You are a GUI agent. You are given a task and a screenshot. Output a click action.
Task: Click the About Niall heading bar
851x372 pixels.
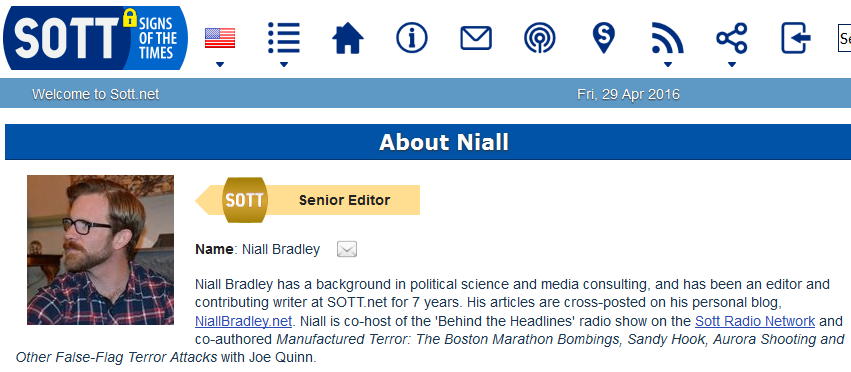click(428, 142)
